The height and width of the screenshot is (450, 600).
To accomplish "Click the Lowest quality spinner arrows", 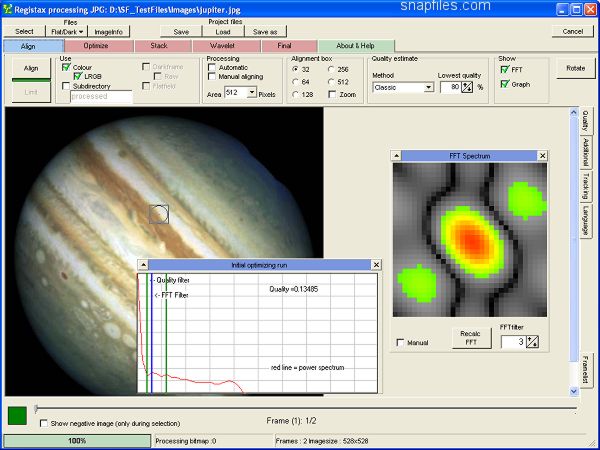I will click(x=466, y=87).
